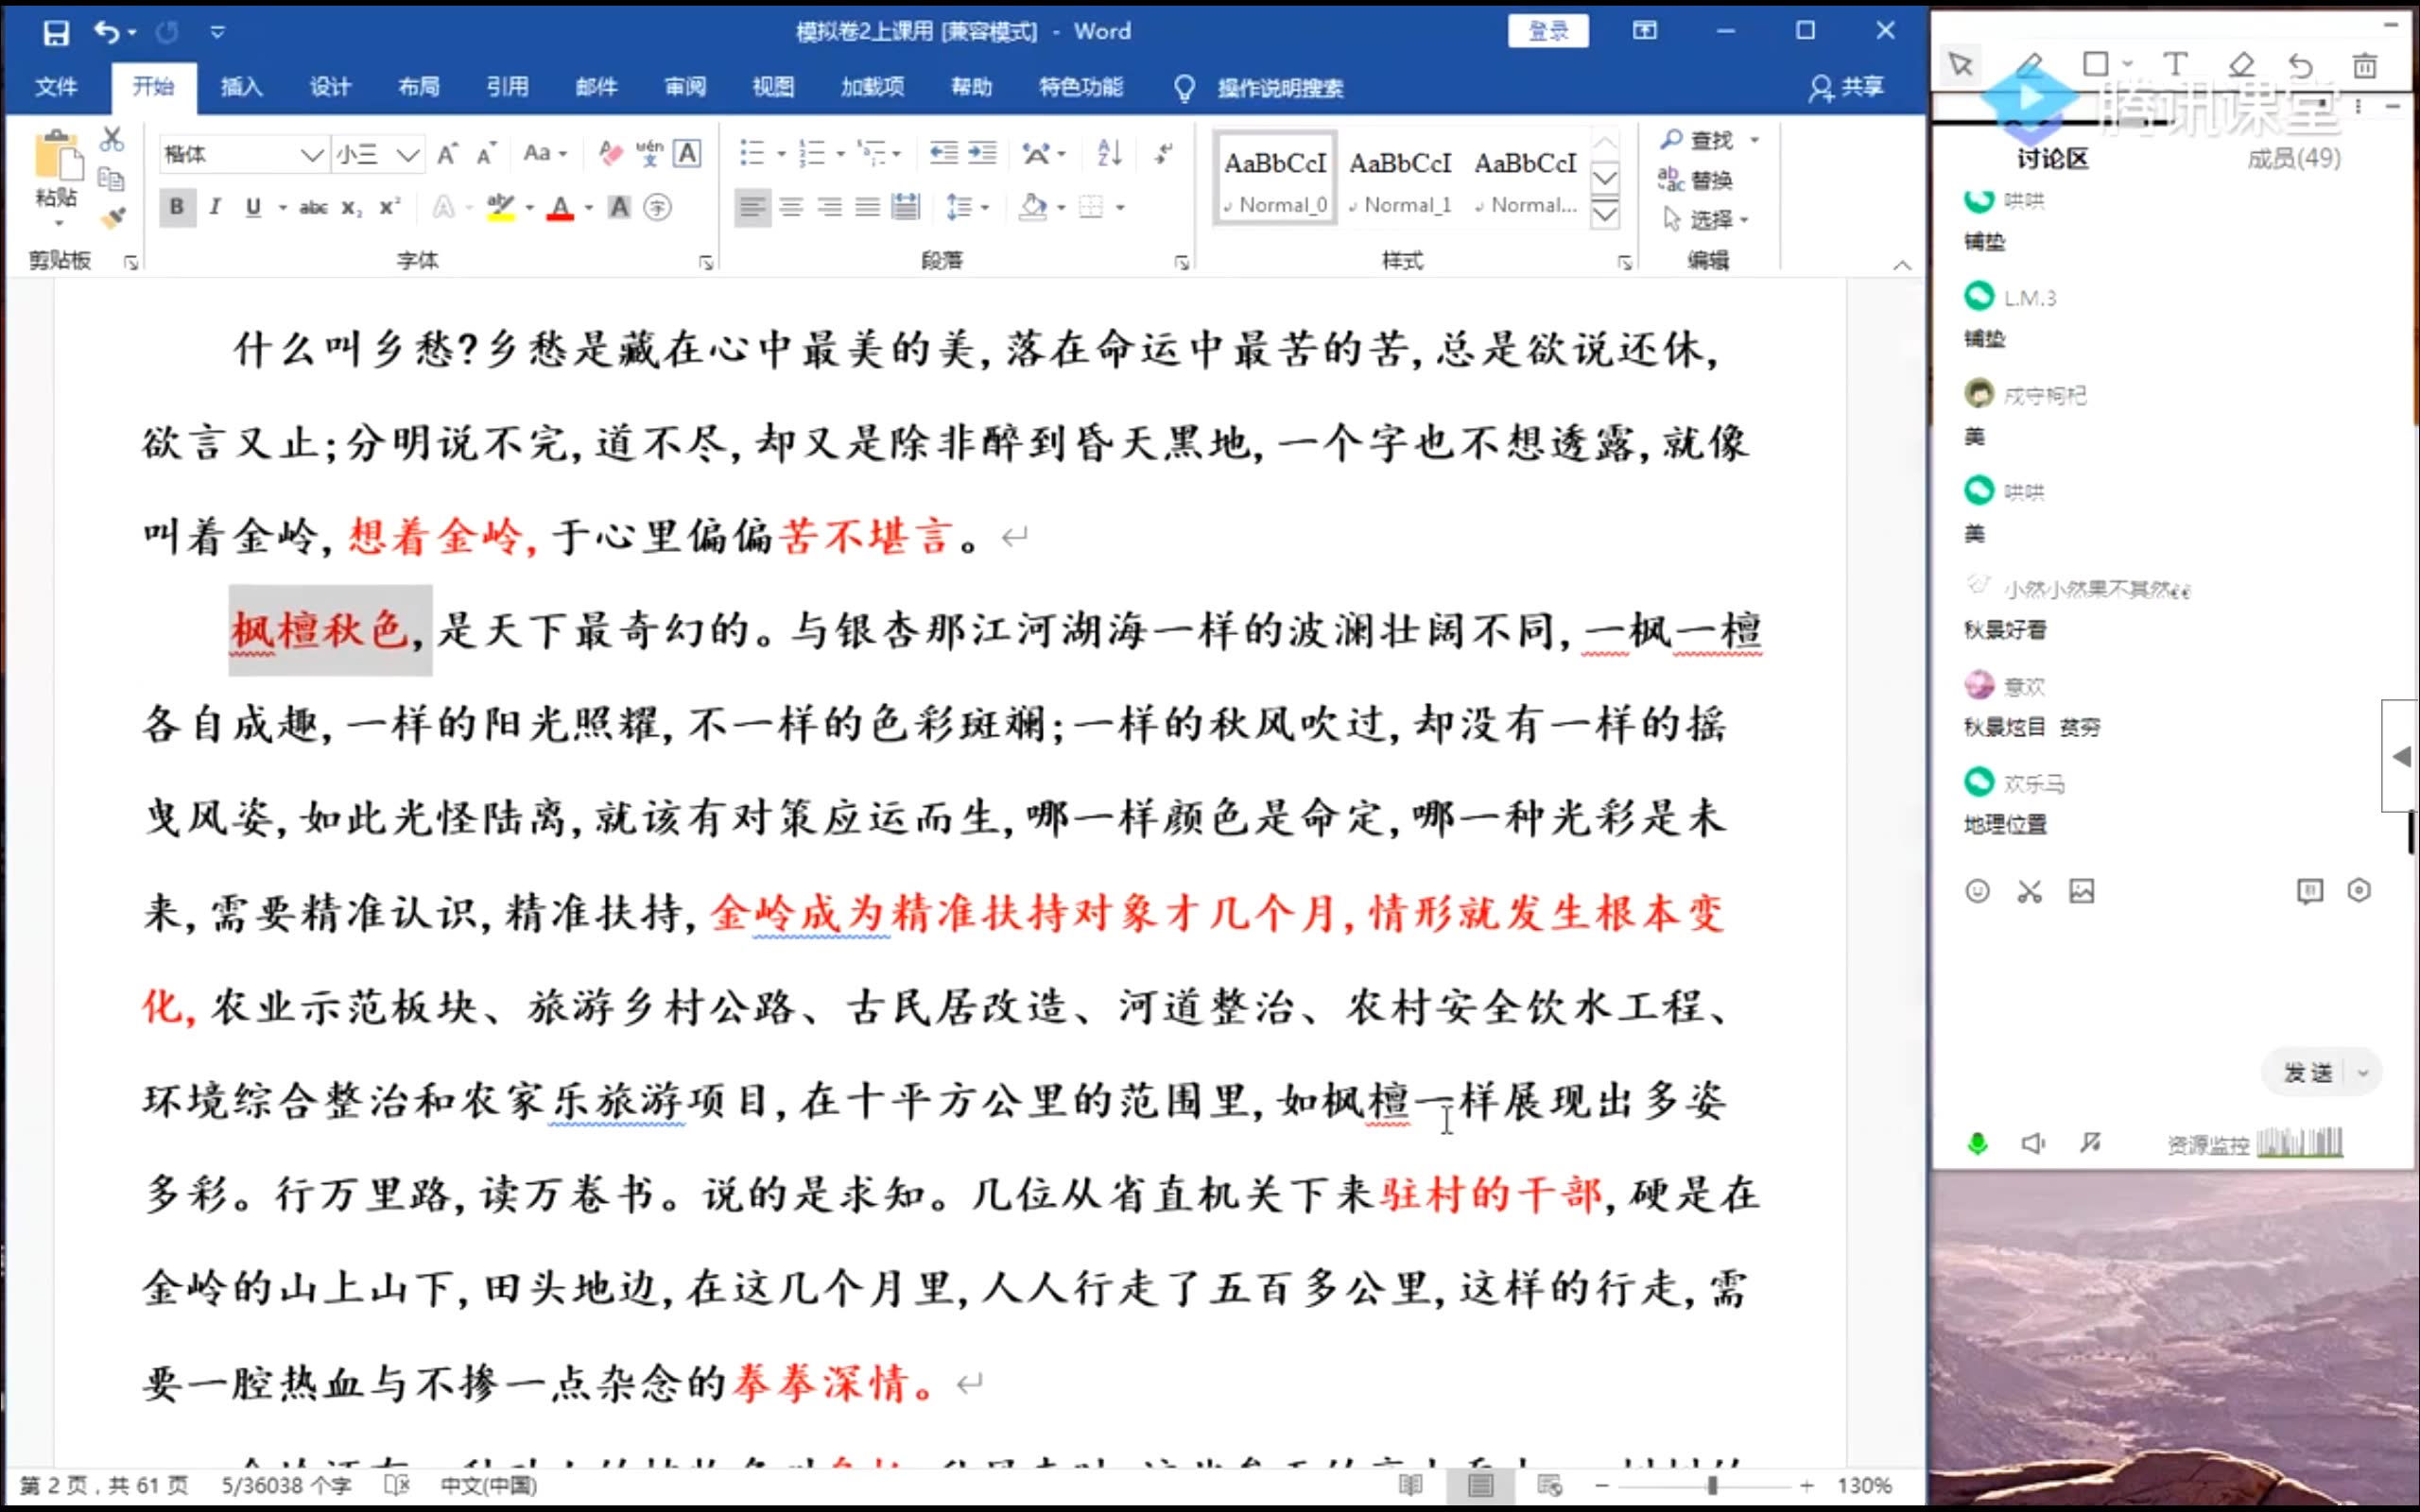Switch to Read Mode view

pyautogui.click(x=1410, y=1485)
